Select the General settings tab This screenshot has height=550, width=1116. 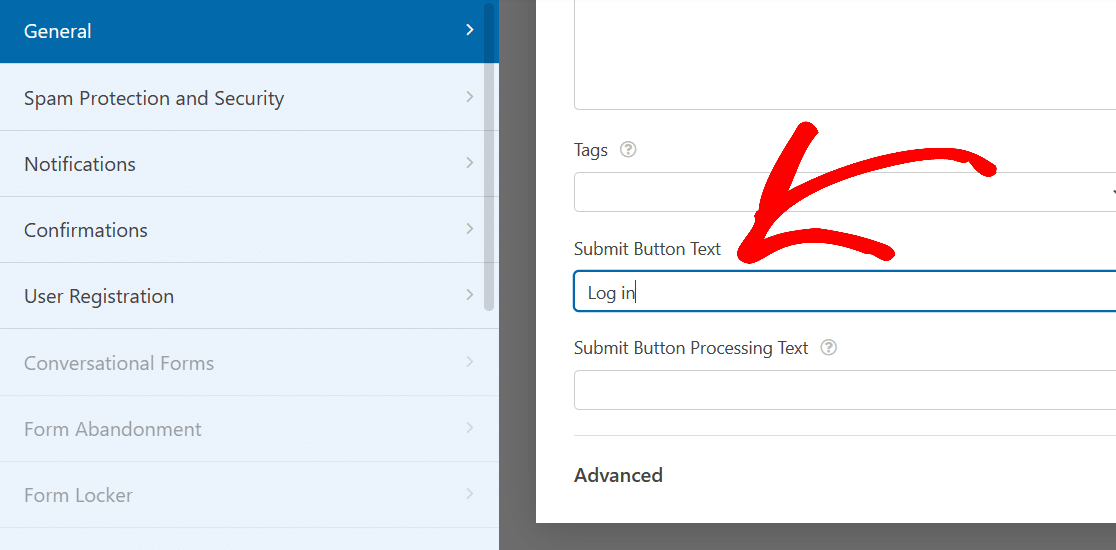click(58, 31)
